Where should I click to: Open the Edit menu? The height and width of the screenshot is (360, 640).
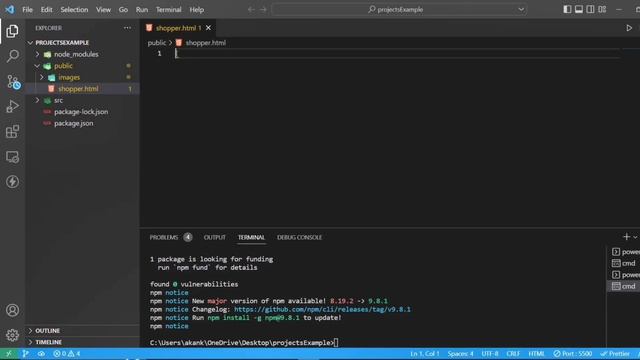46,9
